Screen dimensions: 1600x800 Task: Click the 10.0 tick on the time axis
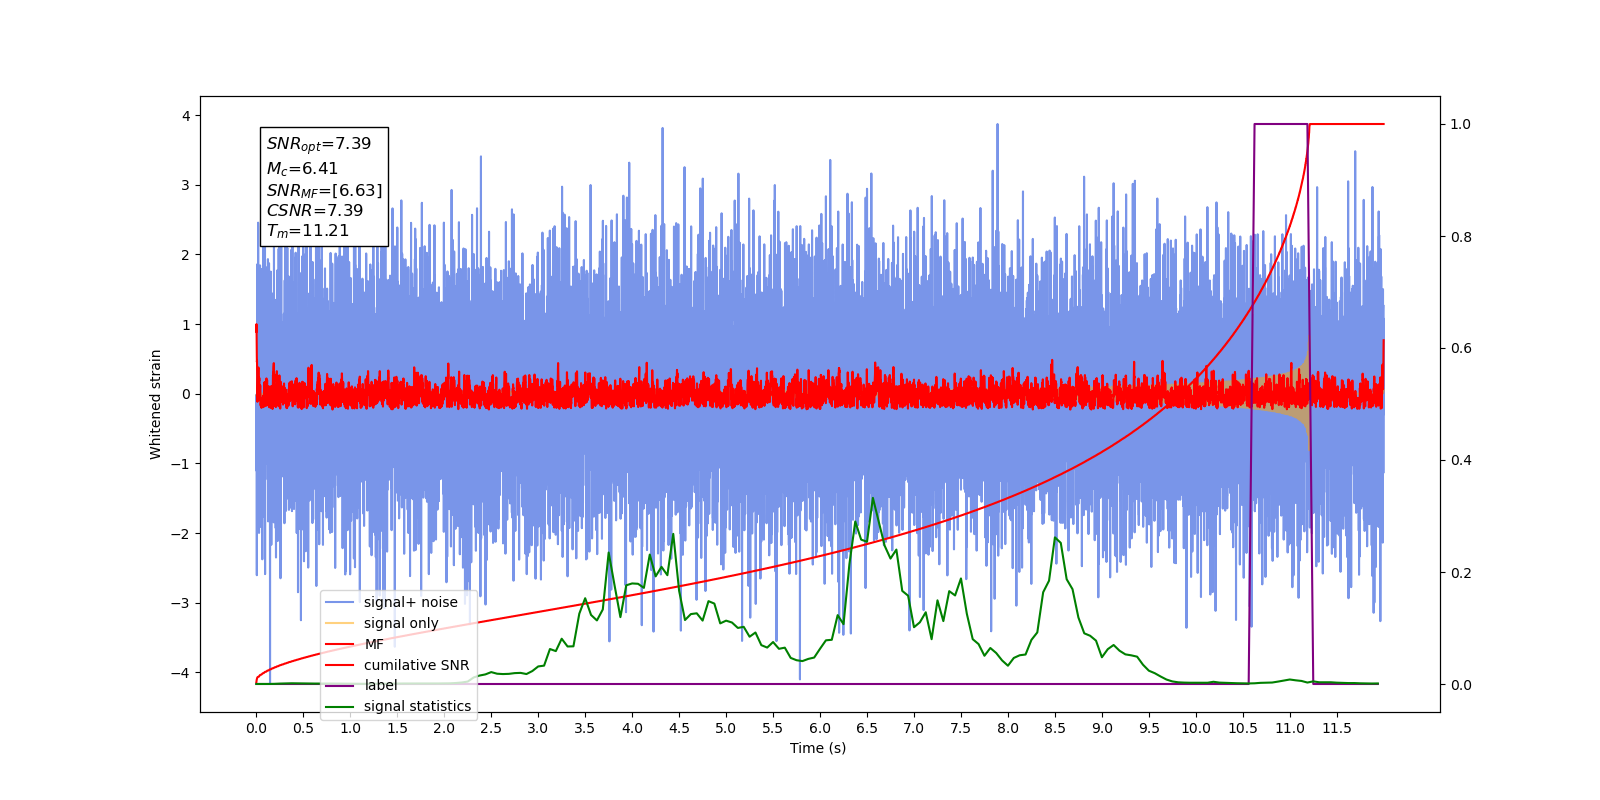tap(1196, 728)
